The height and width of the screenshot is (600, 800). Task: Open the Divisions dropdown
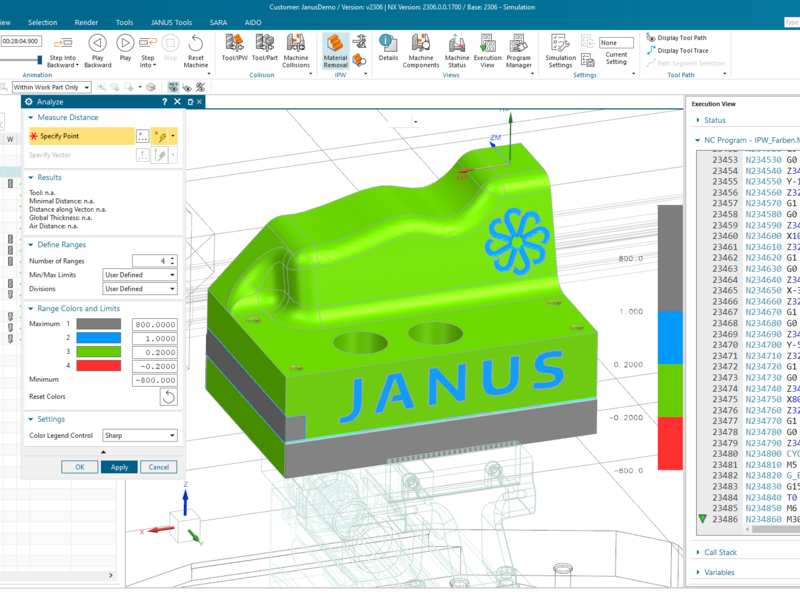pyautogui.click(x=140, y=289)
